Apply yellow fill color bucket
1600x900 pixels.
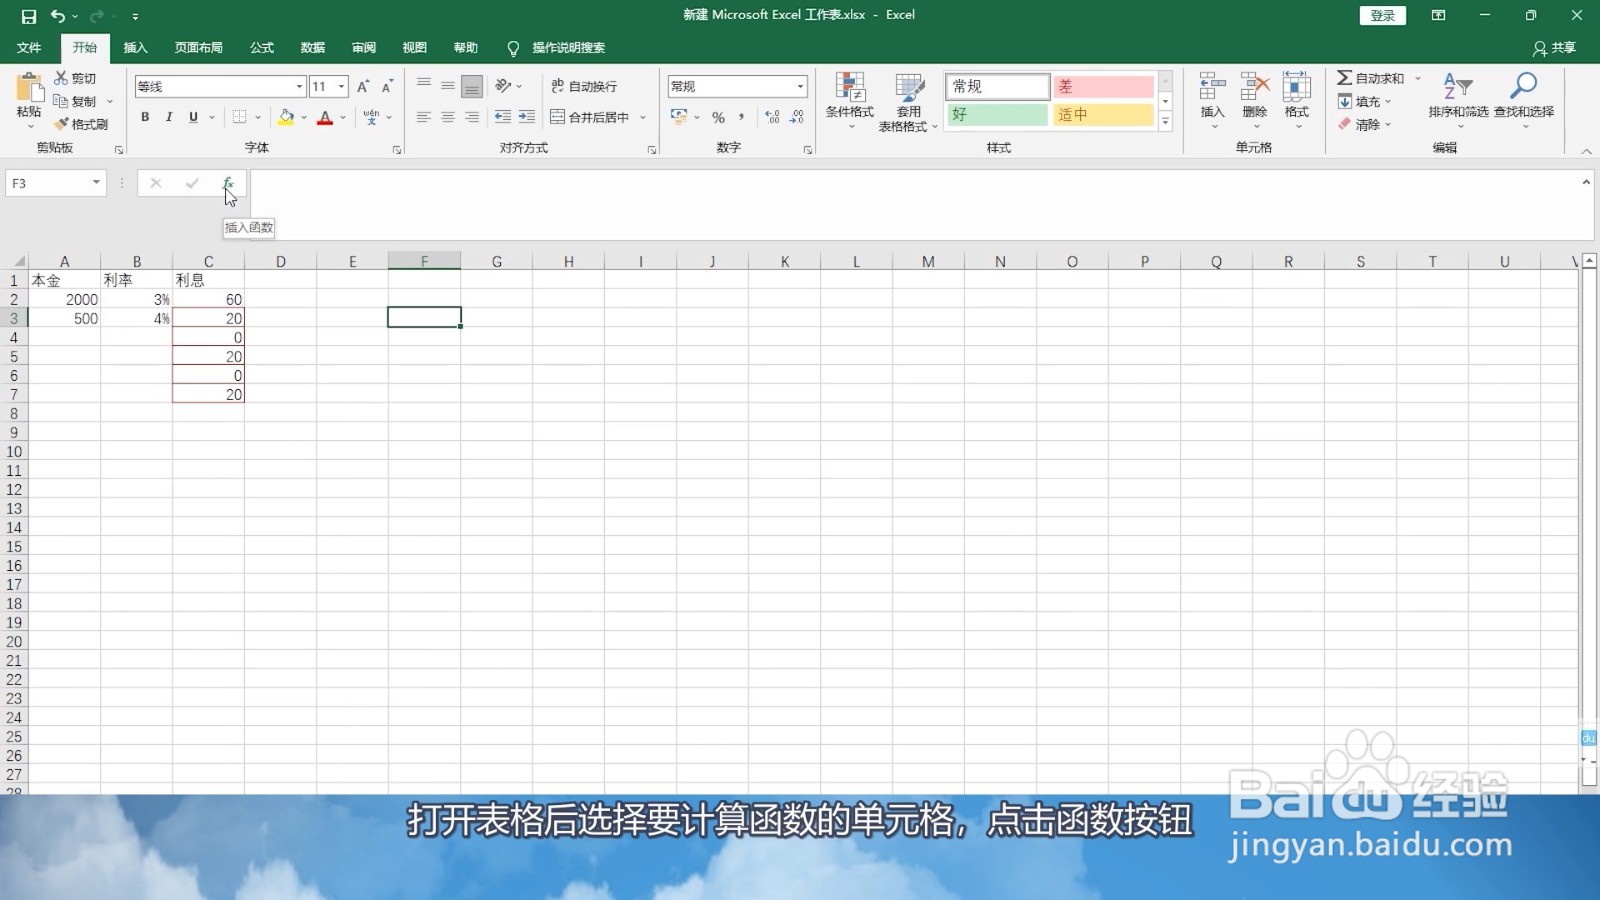pyautogui.click(x=286, y=117)
